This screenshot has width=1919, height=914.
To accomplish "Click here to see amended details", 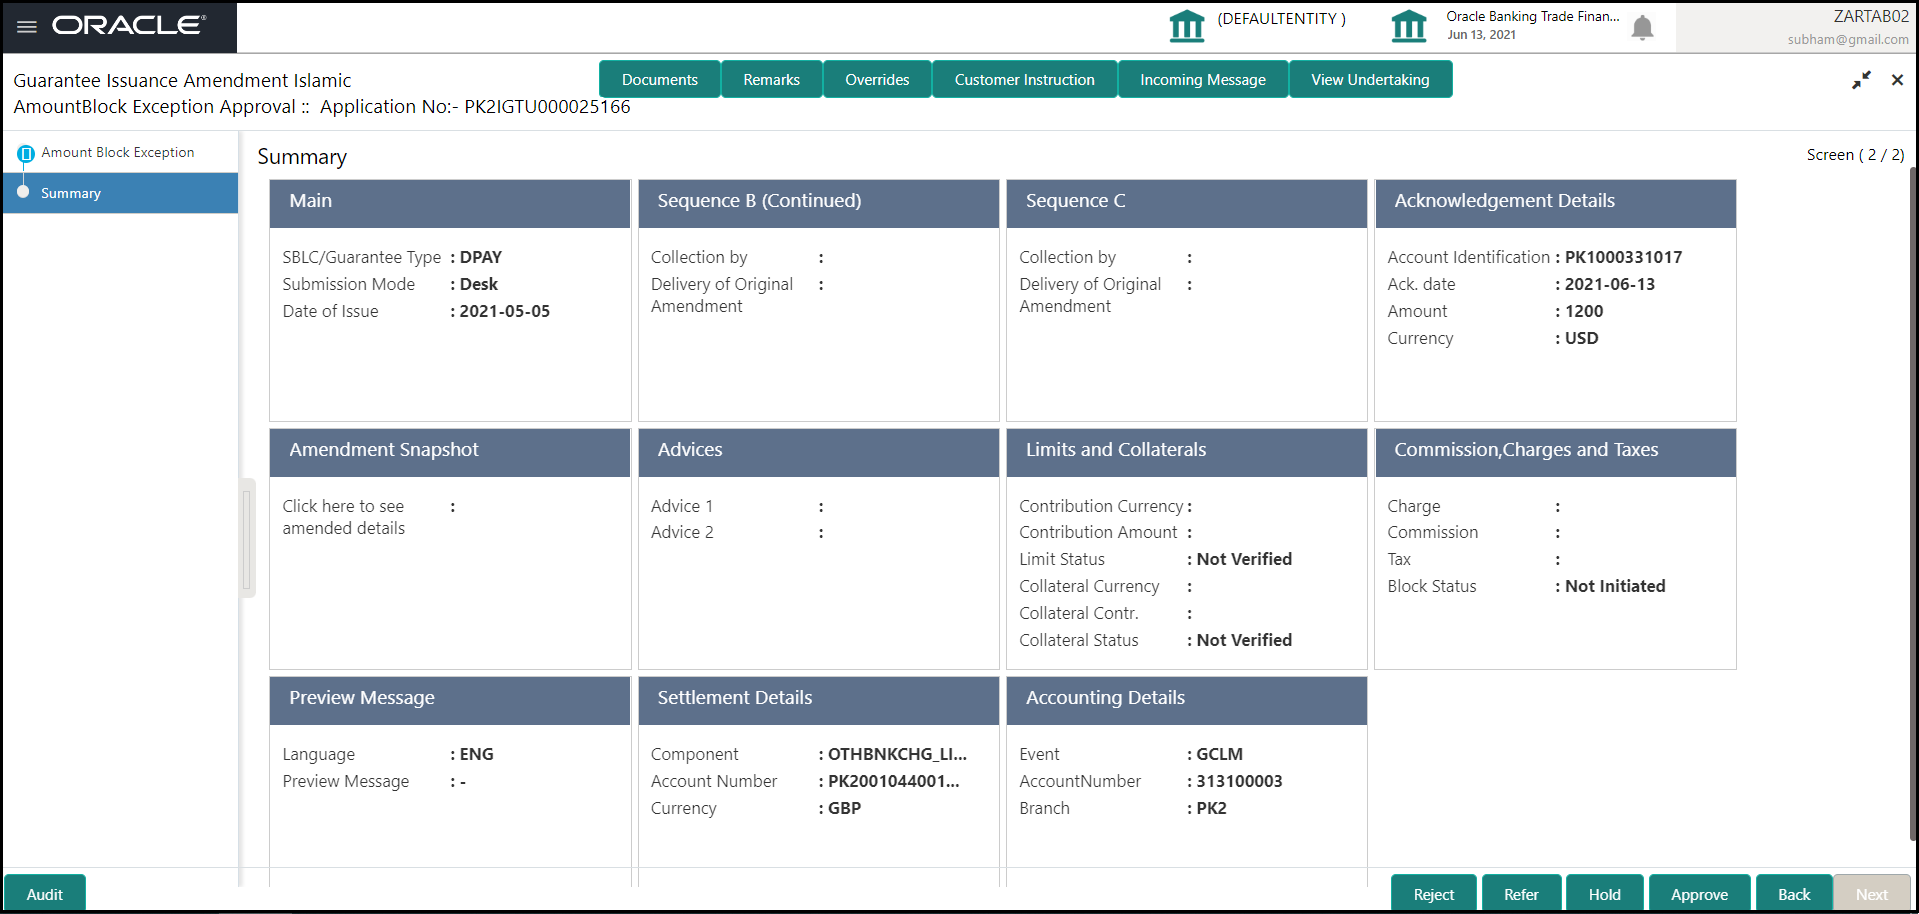I will [x=343, y=517].
